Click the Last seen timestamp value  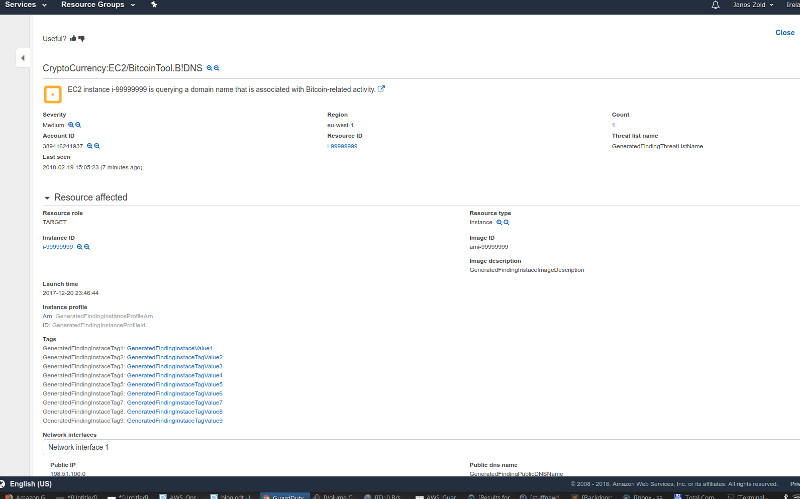(92, 167)
